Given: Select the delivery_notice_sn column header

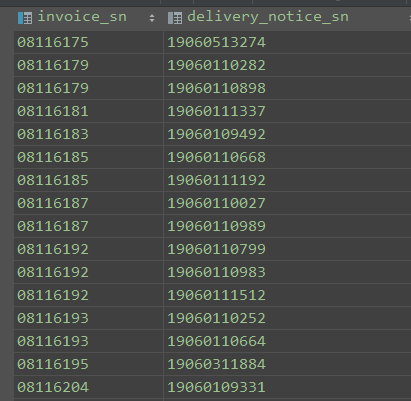Looking at the screenshot, I should [287, 18].
